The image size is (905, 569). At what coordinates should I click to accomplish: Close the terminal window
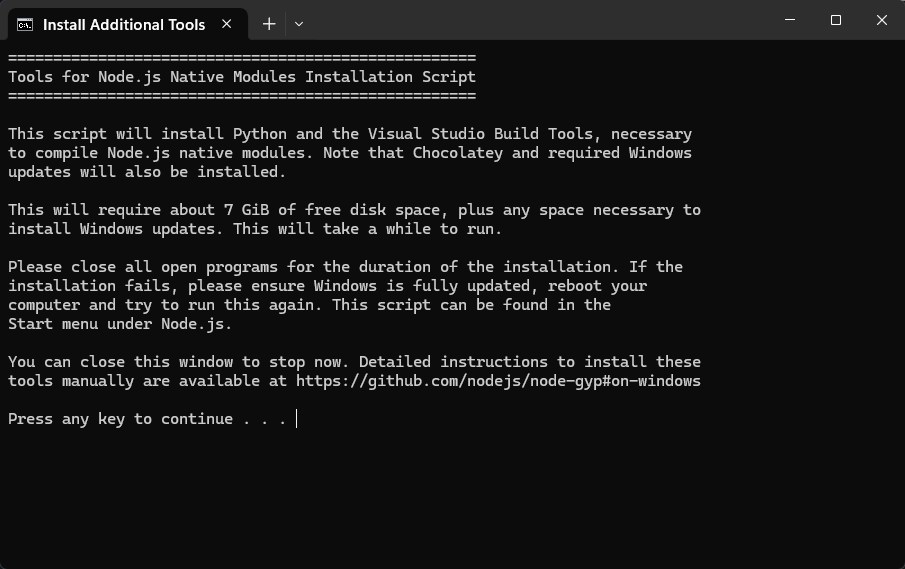coord(882,20)
